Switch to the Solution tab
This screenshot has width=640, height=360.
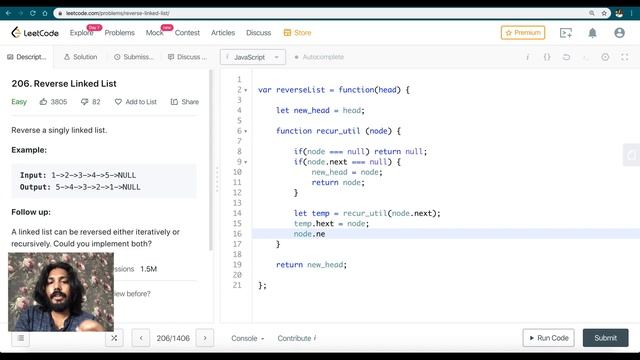click(80, 57)
